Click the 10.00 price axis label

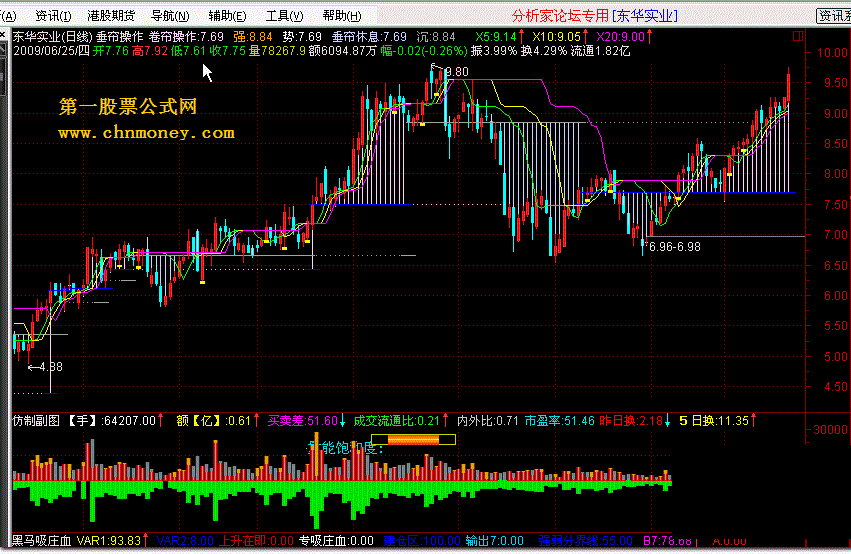[832, 53]
